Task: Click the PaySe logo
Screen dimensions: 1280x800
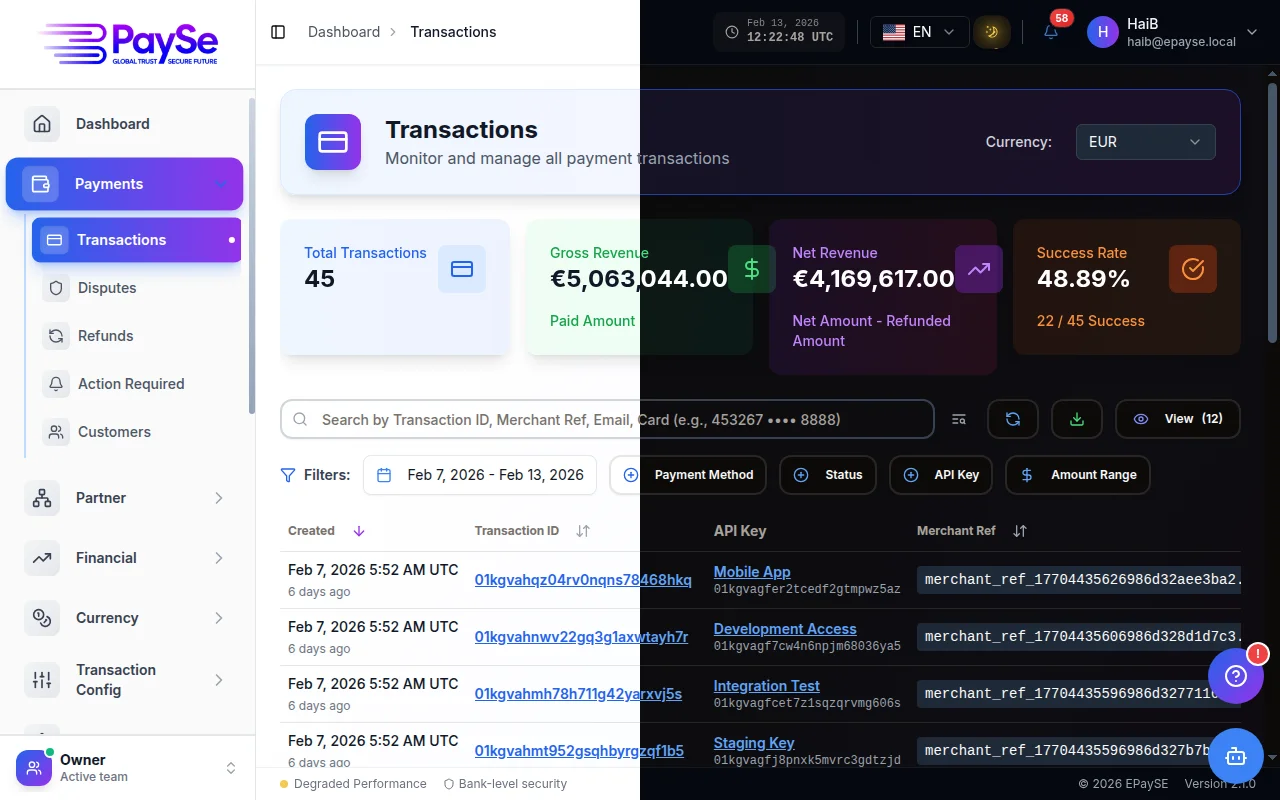Action: (x=128, y=43)
